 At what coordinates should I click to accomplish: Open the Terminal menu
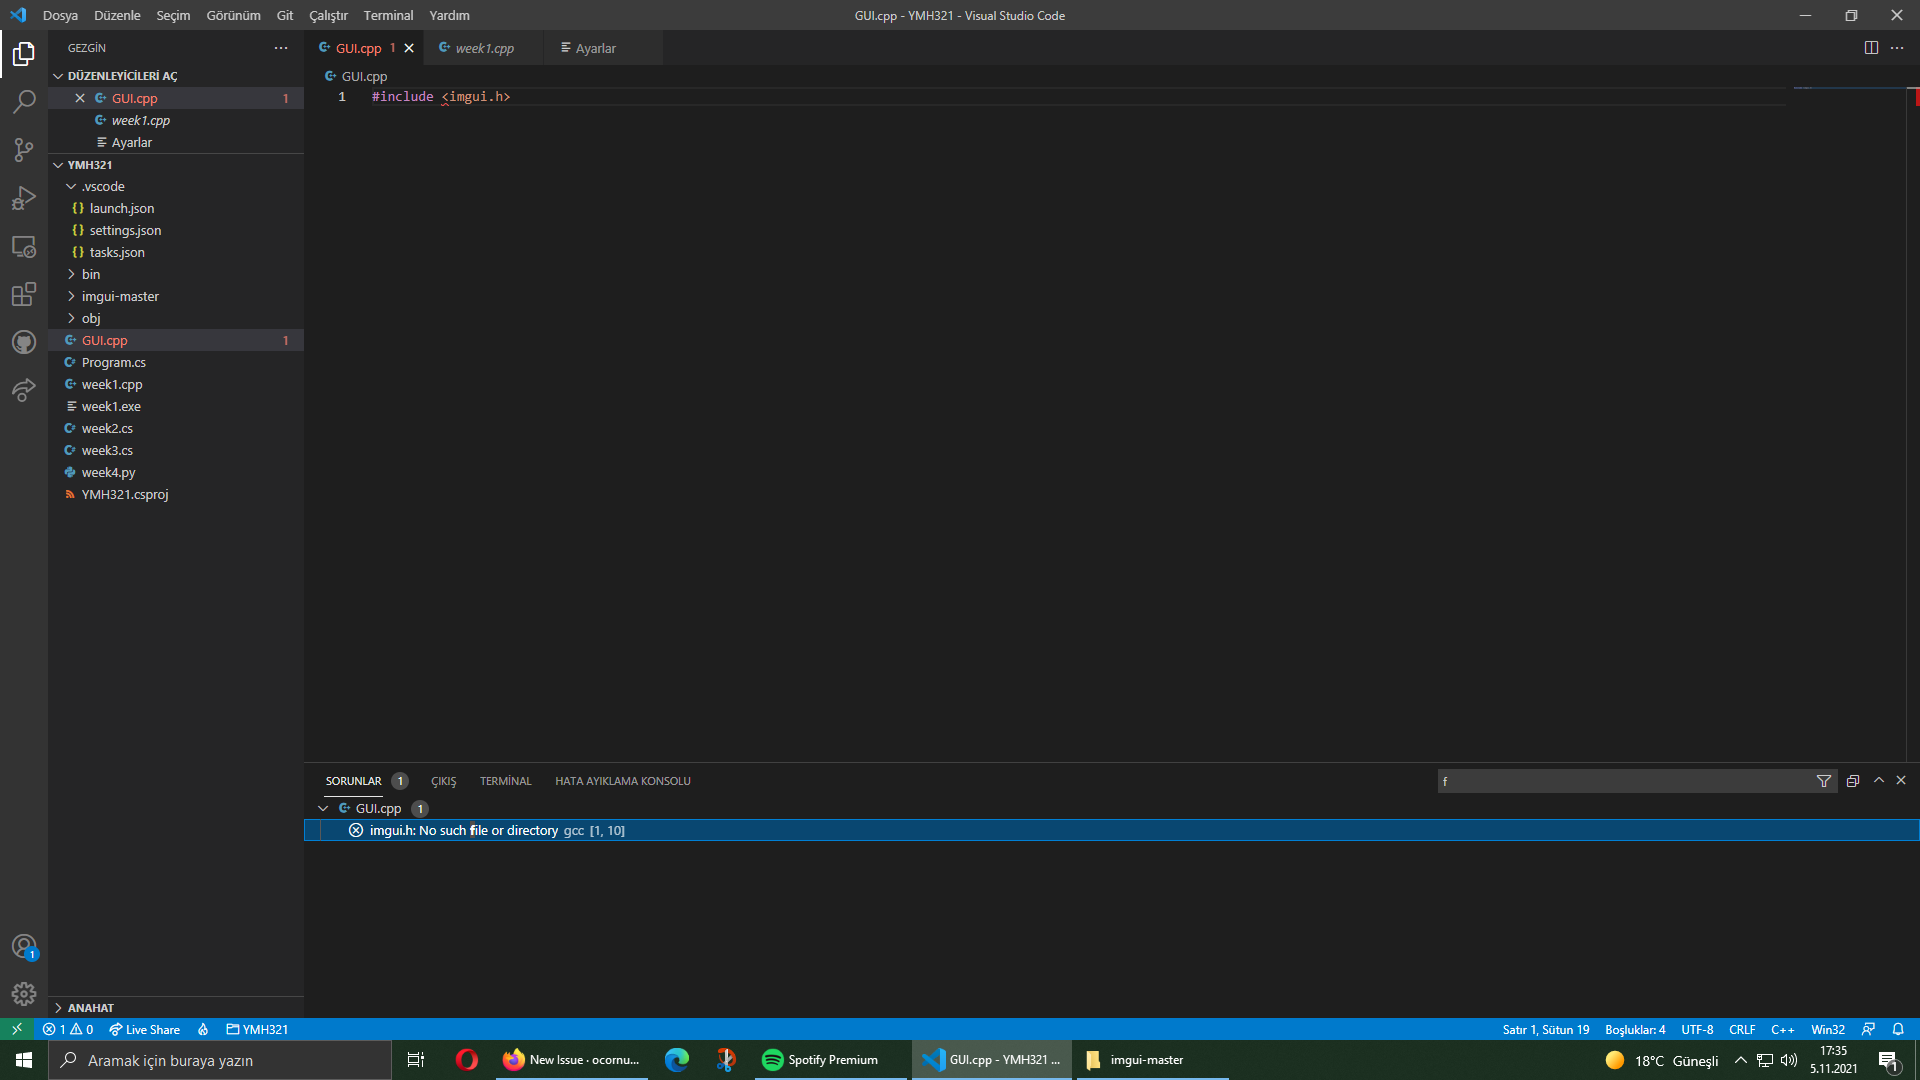pos(388,15)
